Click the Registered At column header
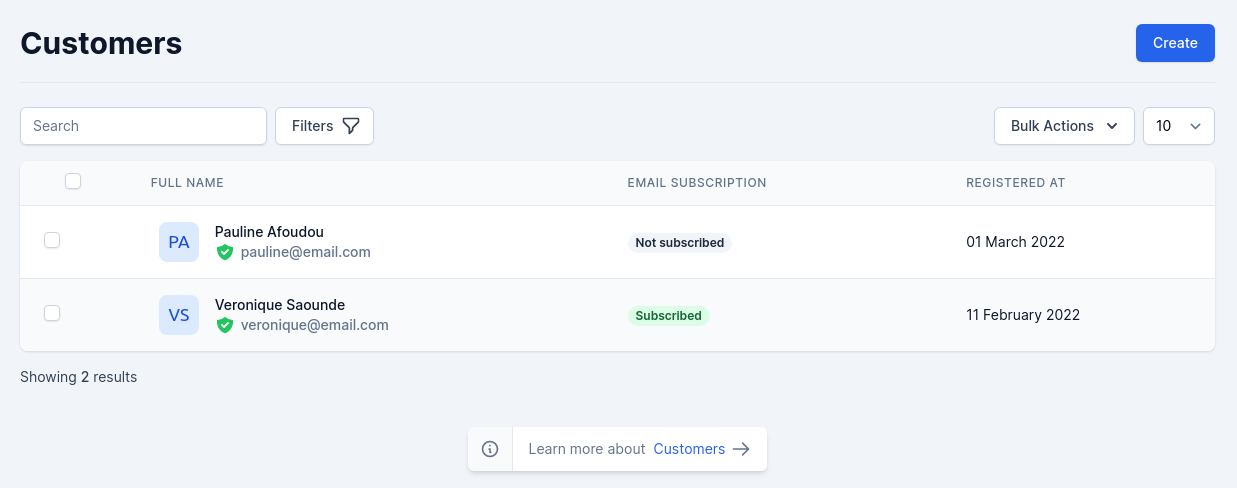The image size is (1237, 488). pos(1015,183)
